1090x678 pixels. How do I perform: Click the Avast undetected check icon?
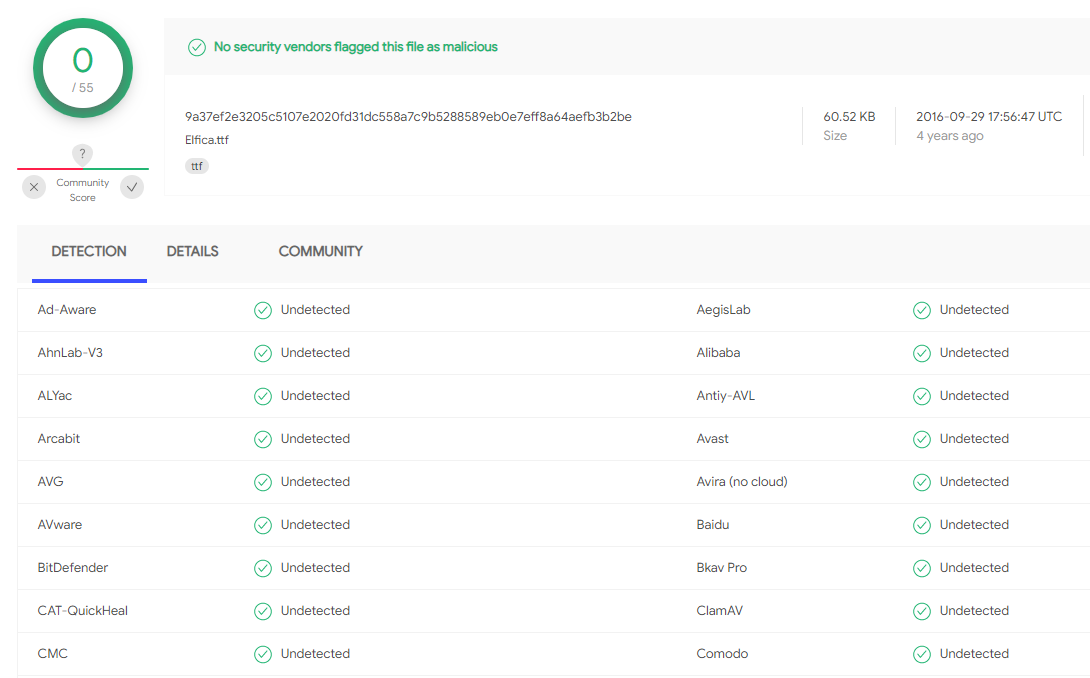(922, 439)
